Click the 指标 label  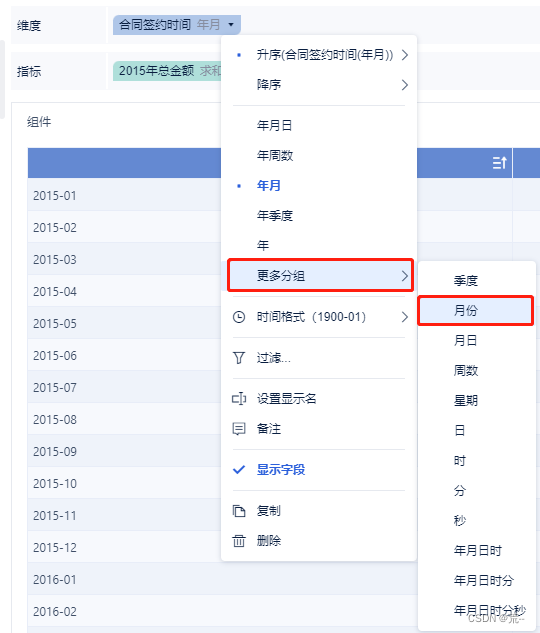click(x=29, y=71)
